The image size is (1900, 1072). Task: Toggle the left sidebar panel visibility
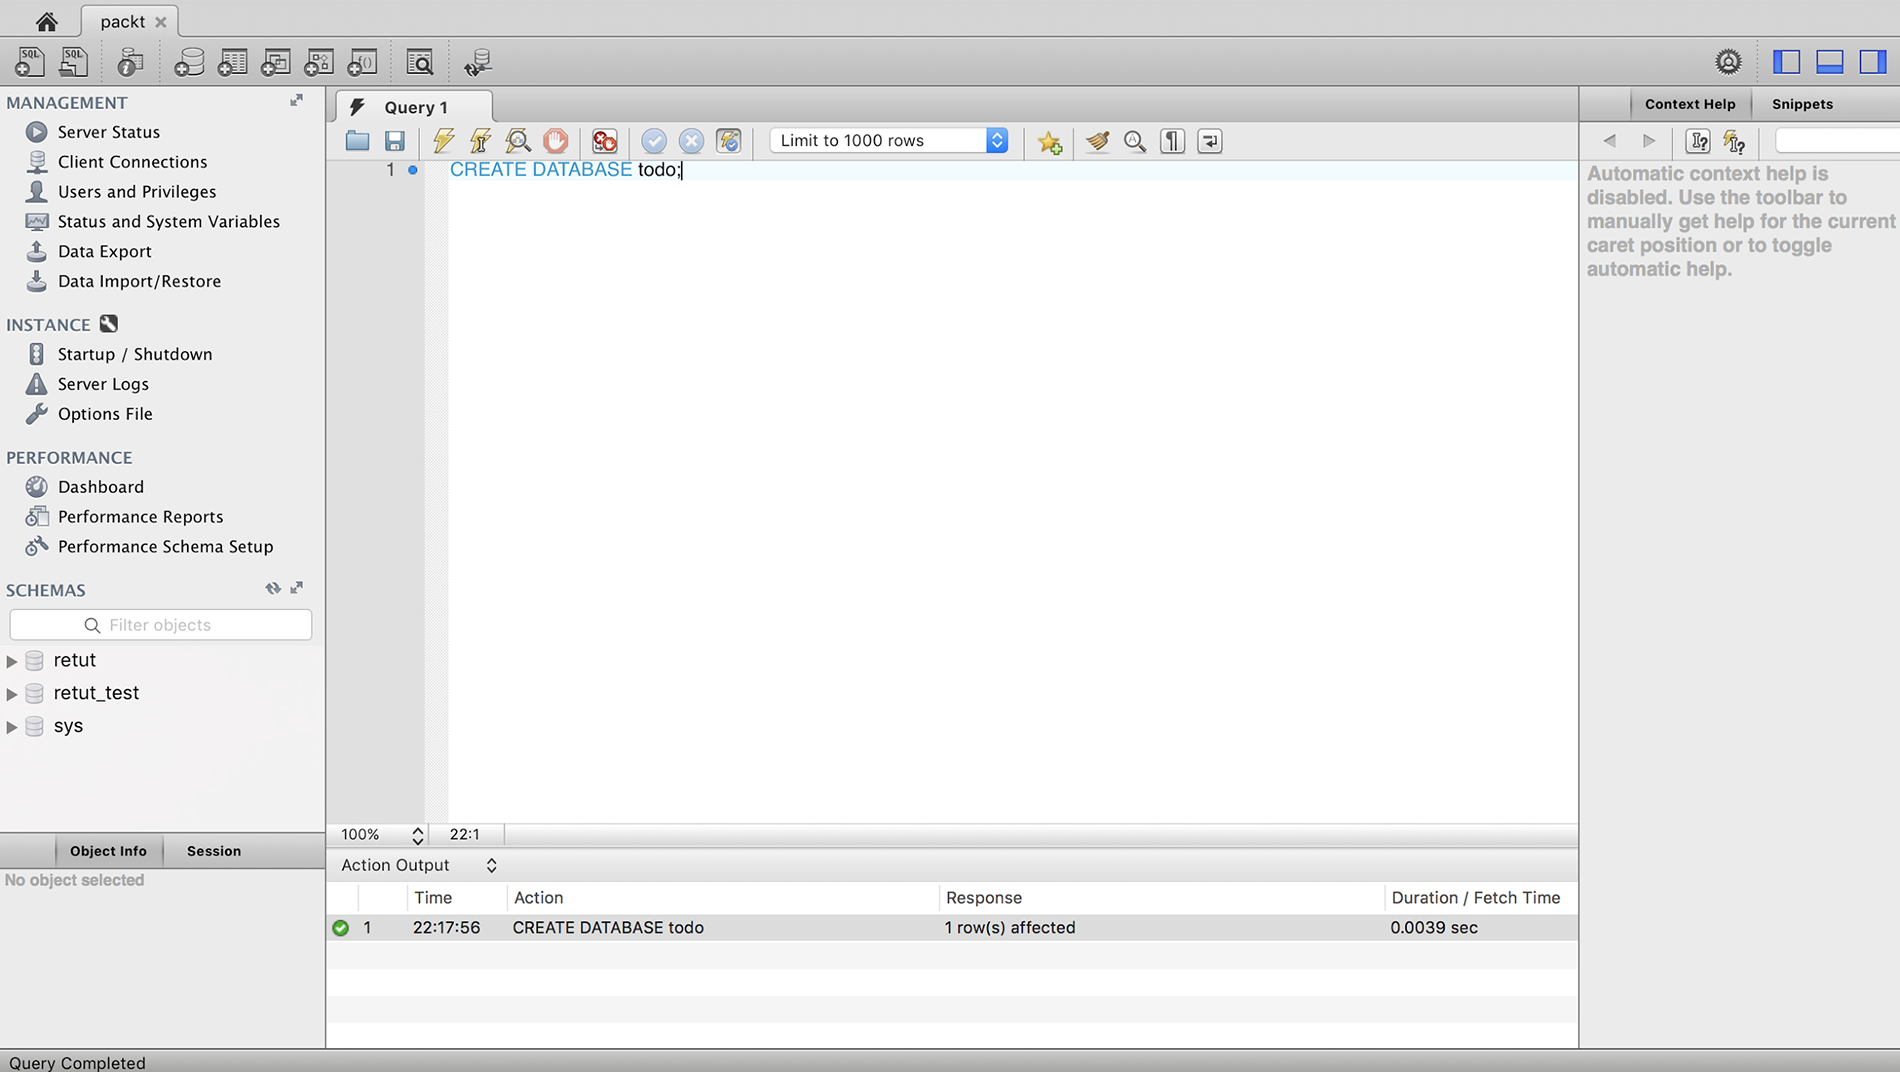(x=1786, y=62)
